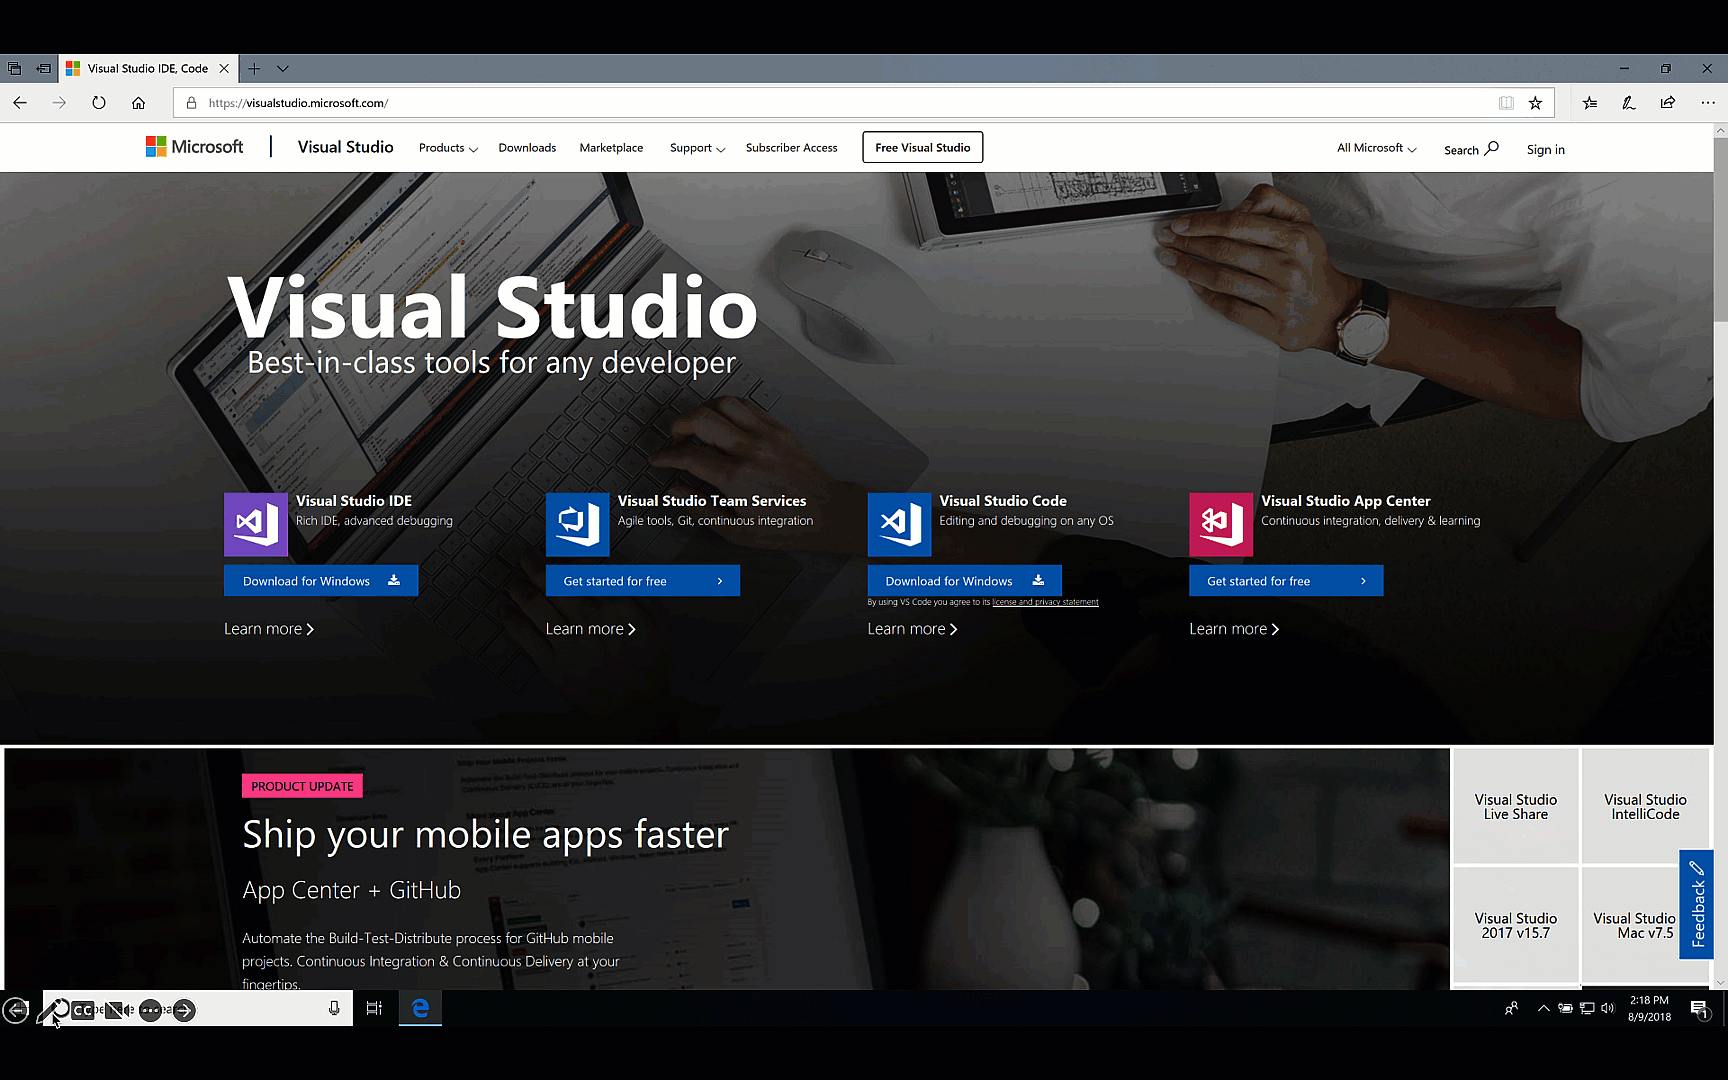Click the Cortana microphone icon

(334, 1009)
